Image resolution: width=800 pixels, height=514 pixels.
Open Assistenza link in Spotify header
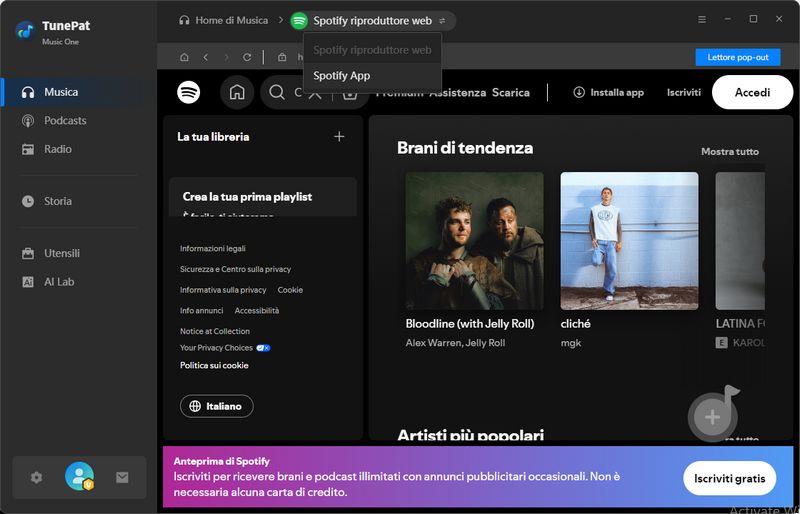click(x=458, y=92)
